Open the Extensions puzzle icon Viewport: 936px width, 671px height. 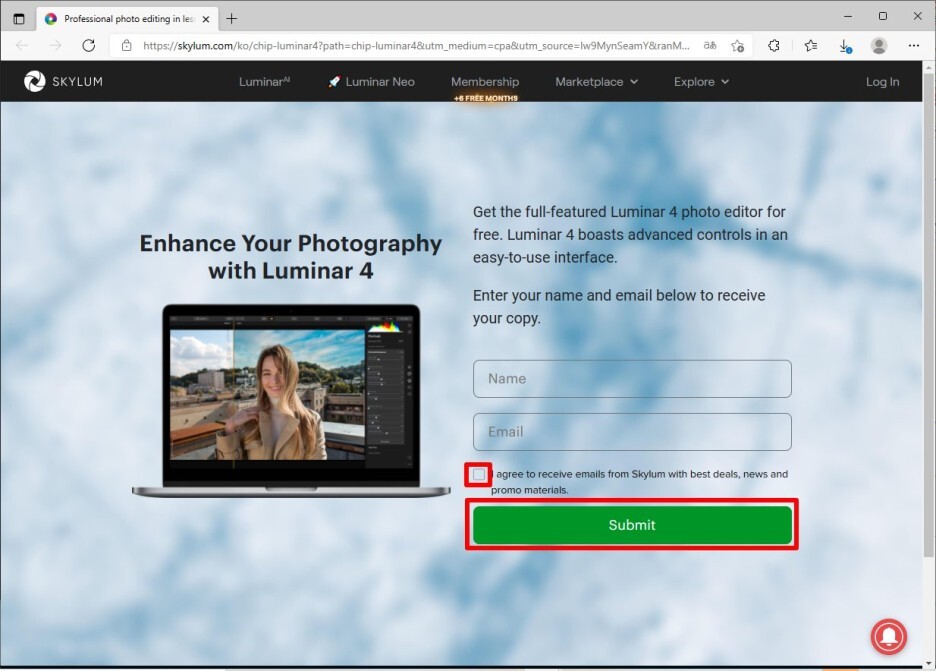[774, 45]
